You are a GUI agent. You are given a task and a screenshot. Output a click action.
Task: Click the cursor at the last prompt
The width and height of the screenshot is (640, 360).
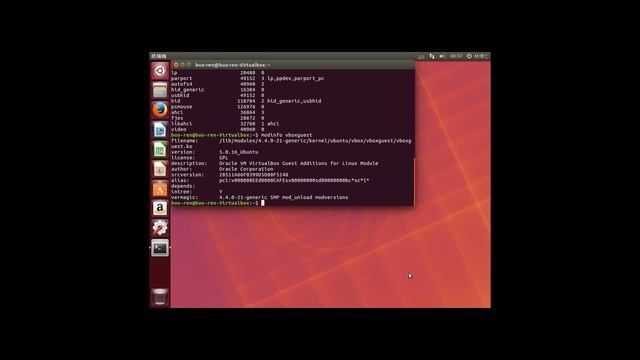[262, 203]
